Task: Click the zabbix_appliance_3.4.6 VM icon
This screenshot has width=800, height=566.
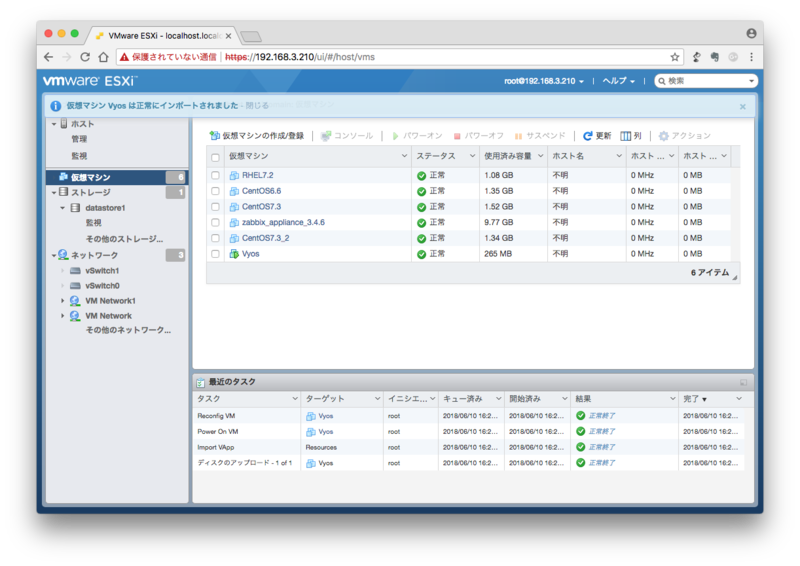Action: click(234, 223)
